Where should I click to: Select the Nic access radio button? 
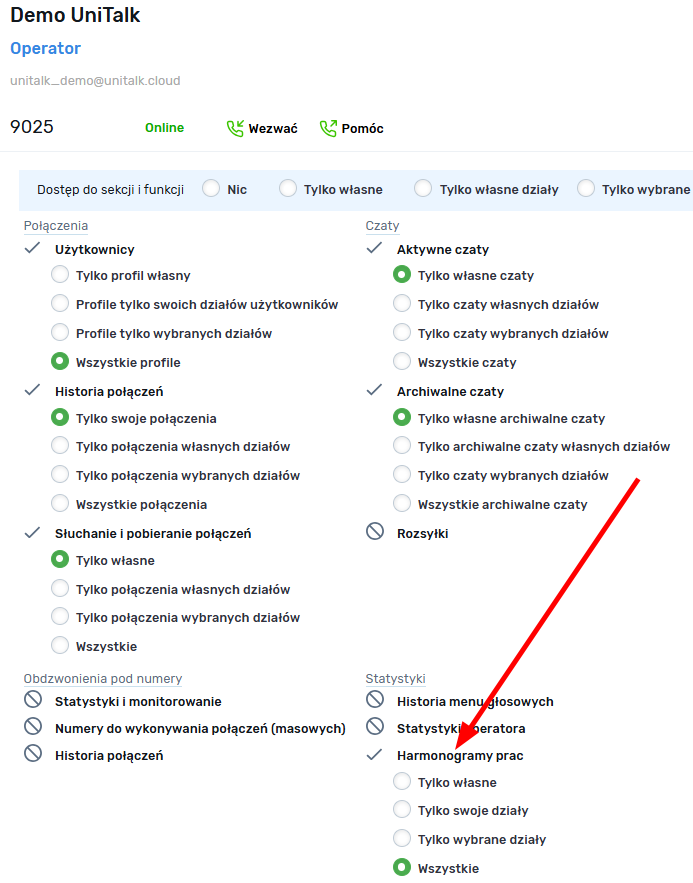[x=211, y=188]
